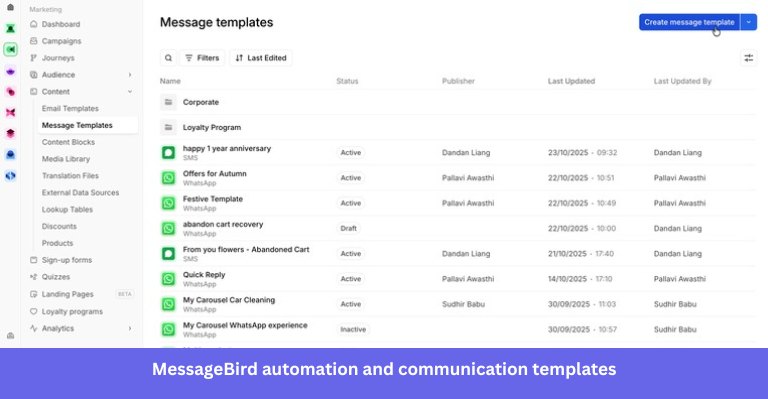Open the Last Edited sort dropdown

pyautogui.click(x=261, y=58)
